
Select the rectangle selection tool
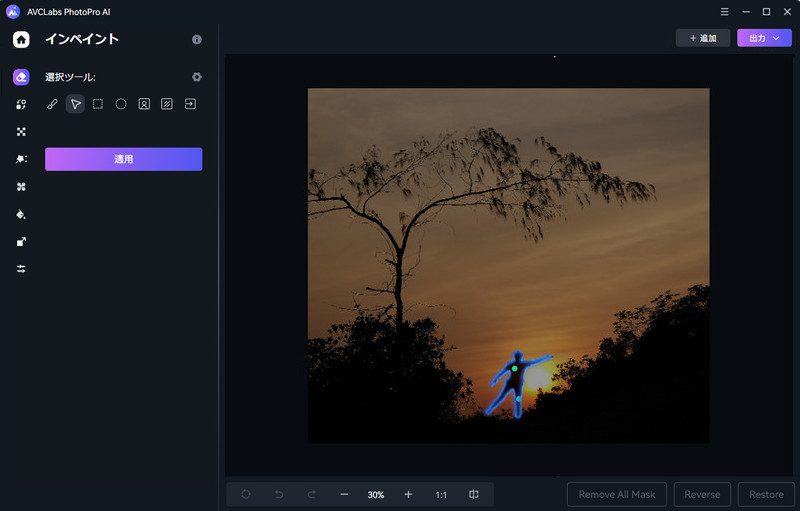pyautogui.click(x=98, y=104)
